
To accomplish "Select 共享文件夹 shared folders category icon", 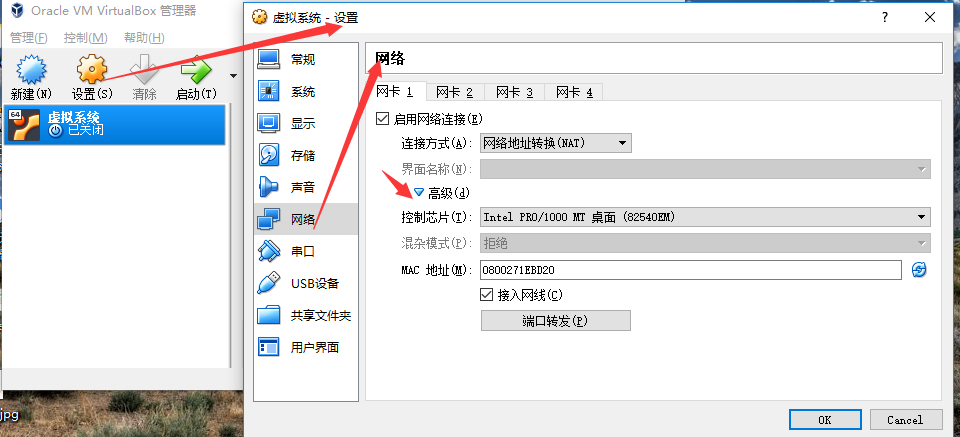I will tap(268, 316).
